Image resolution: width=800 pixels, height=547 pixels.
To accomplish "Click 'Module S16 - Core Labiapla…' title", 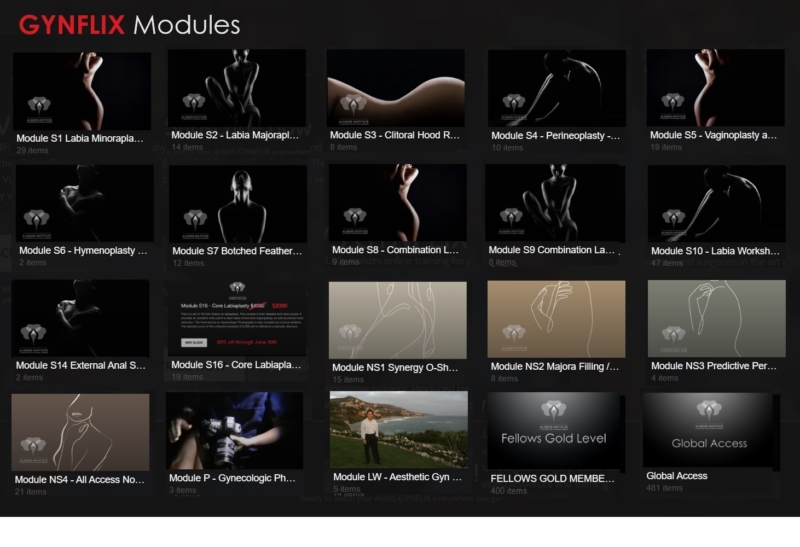I will click(236, 365).
